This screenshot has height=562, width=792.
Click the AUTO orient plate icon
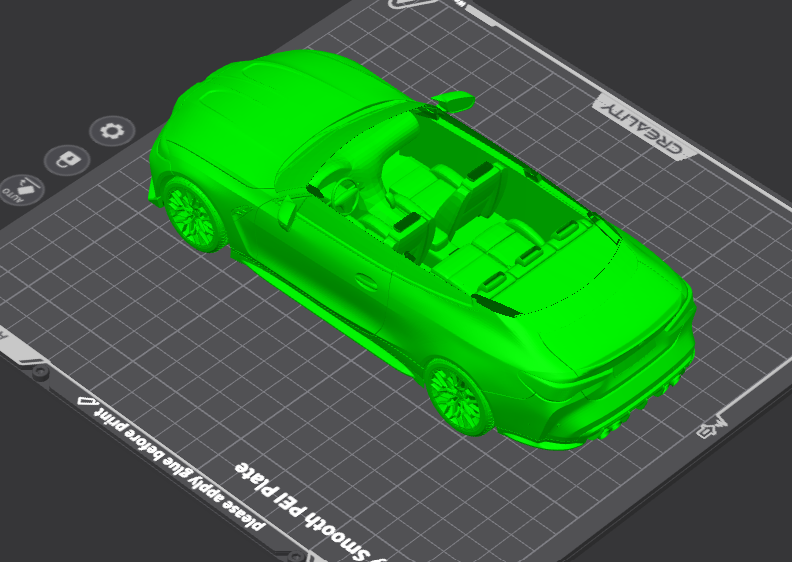[x=21, y=190]
